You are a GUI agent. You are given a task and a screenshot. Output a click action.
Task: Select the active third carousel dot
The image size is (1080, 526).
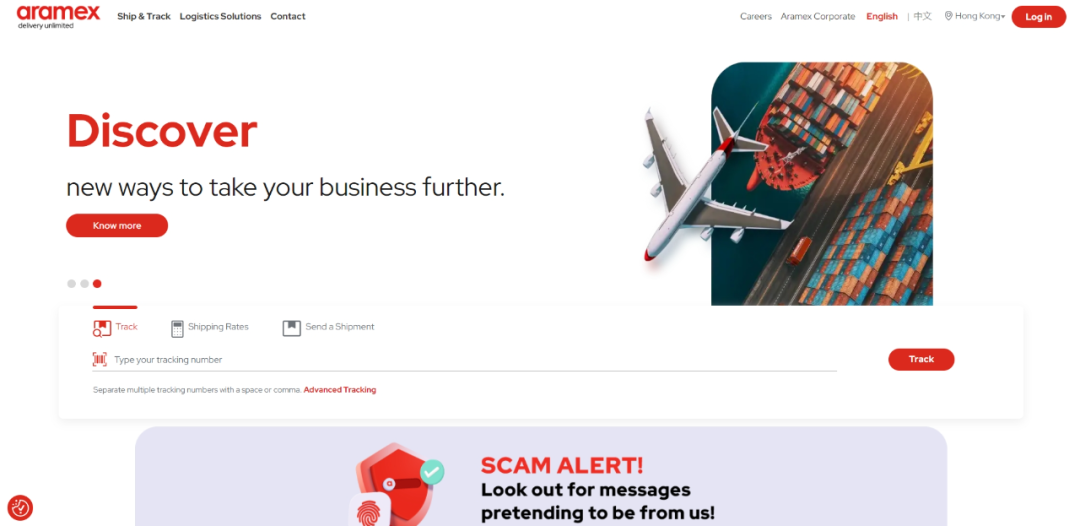(x=97, y=284)
